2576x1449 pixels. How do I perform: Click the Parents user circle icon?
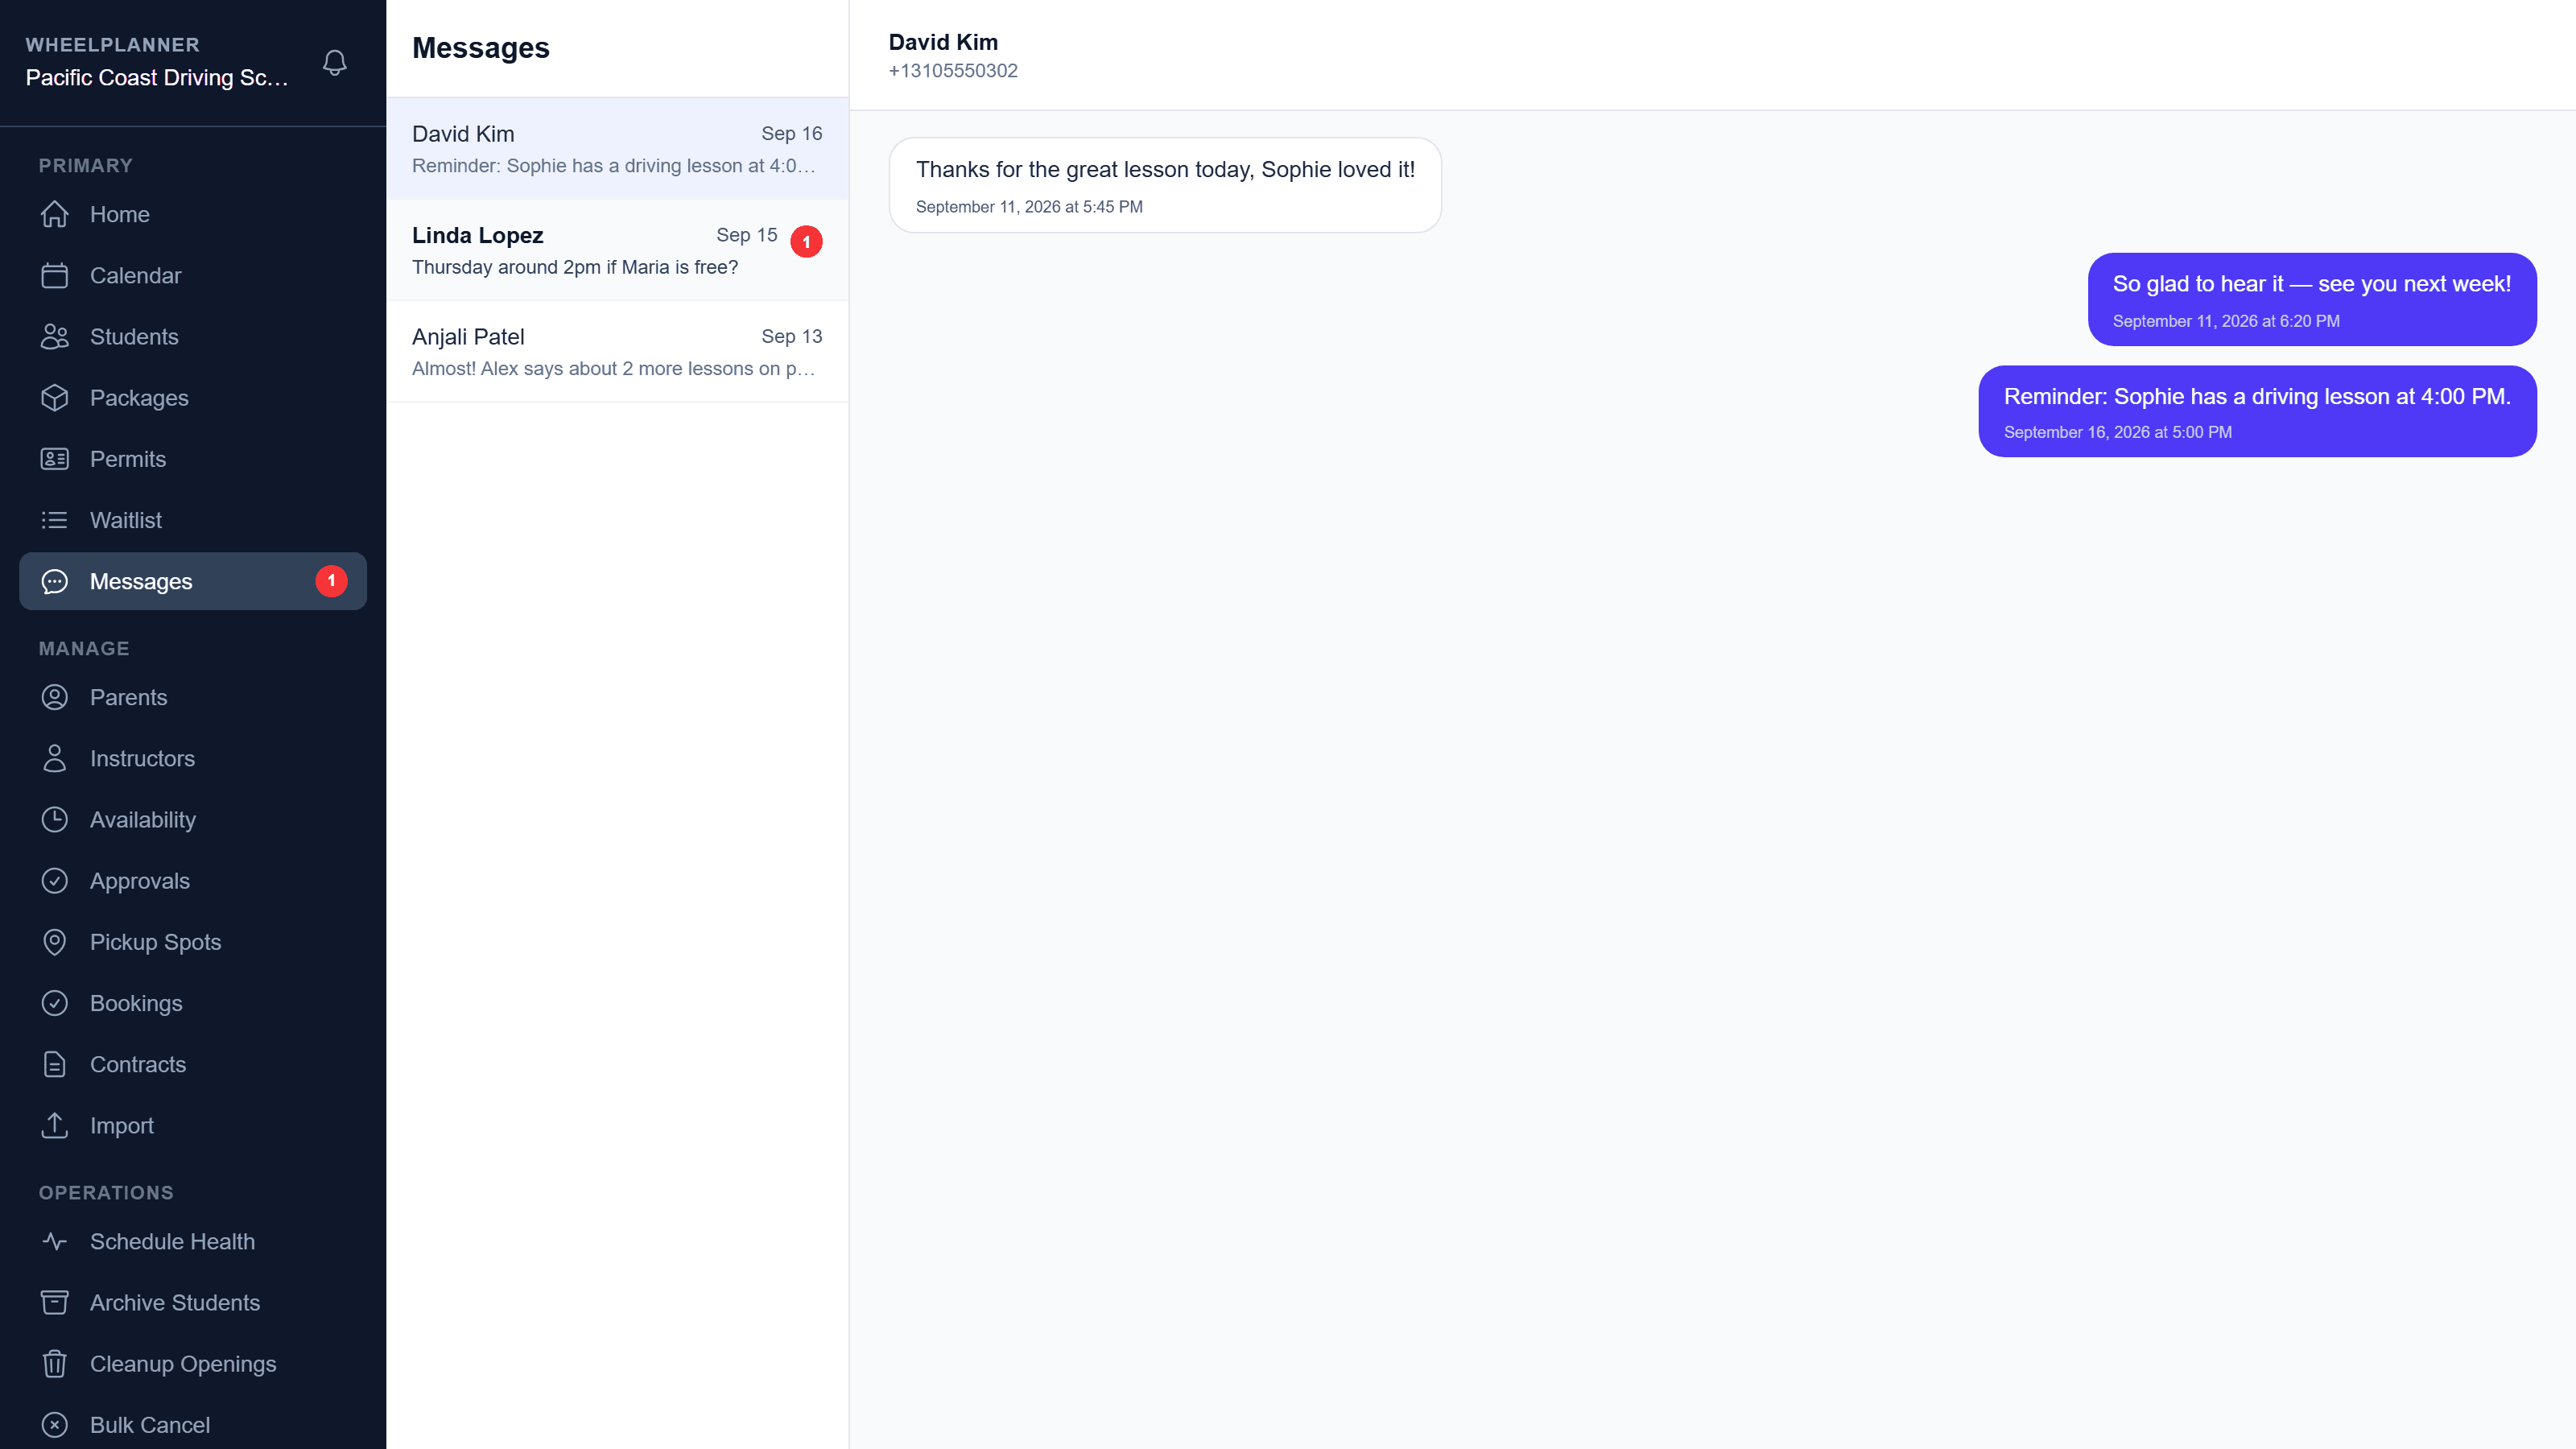click(54, 697)
